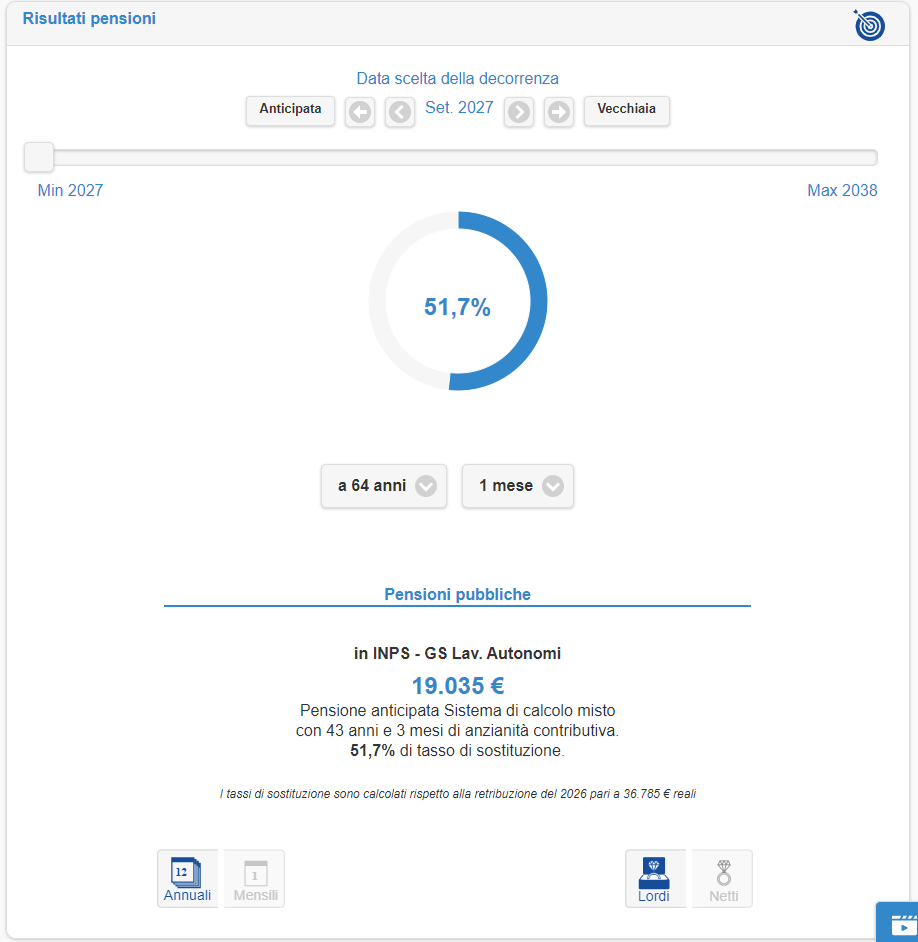The image size is (918, 942).
Task: Click the target icon in the header
Action: [869, 25]
